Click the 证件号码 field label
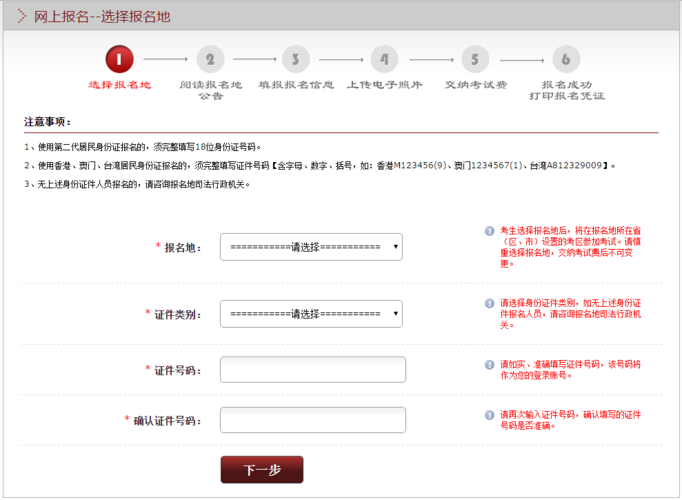The height and width of the screenshot is (500, 682). [x=177, y=370]
